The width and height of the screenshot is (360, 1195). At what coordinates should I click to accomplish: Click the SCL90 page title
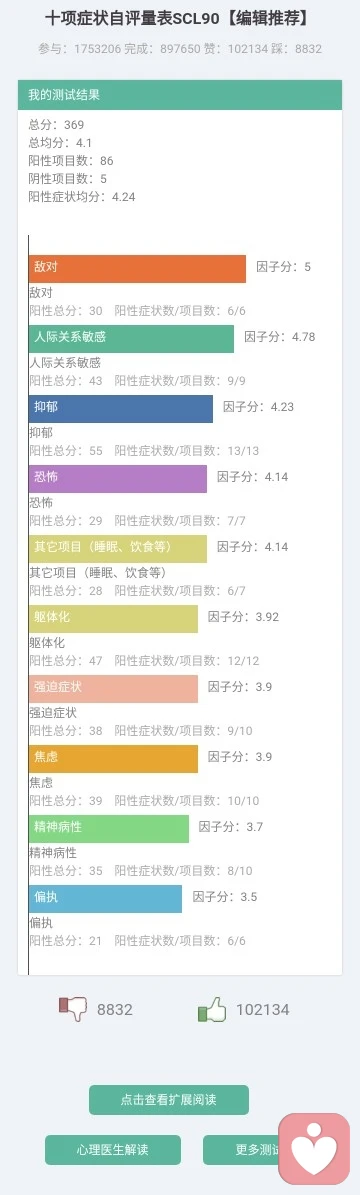[x=180, y=18]
